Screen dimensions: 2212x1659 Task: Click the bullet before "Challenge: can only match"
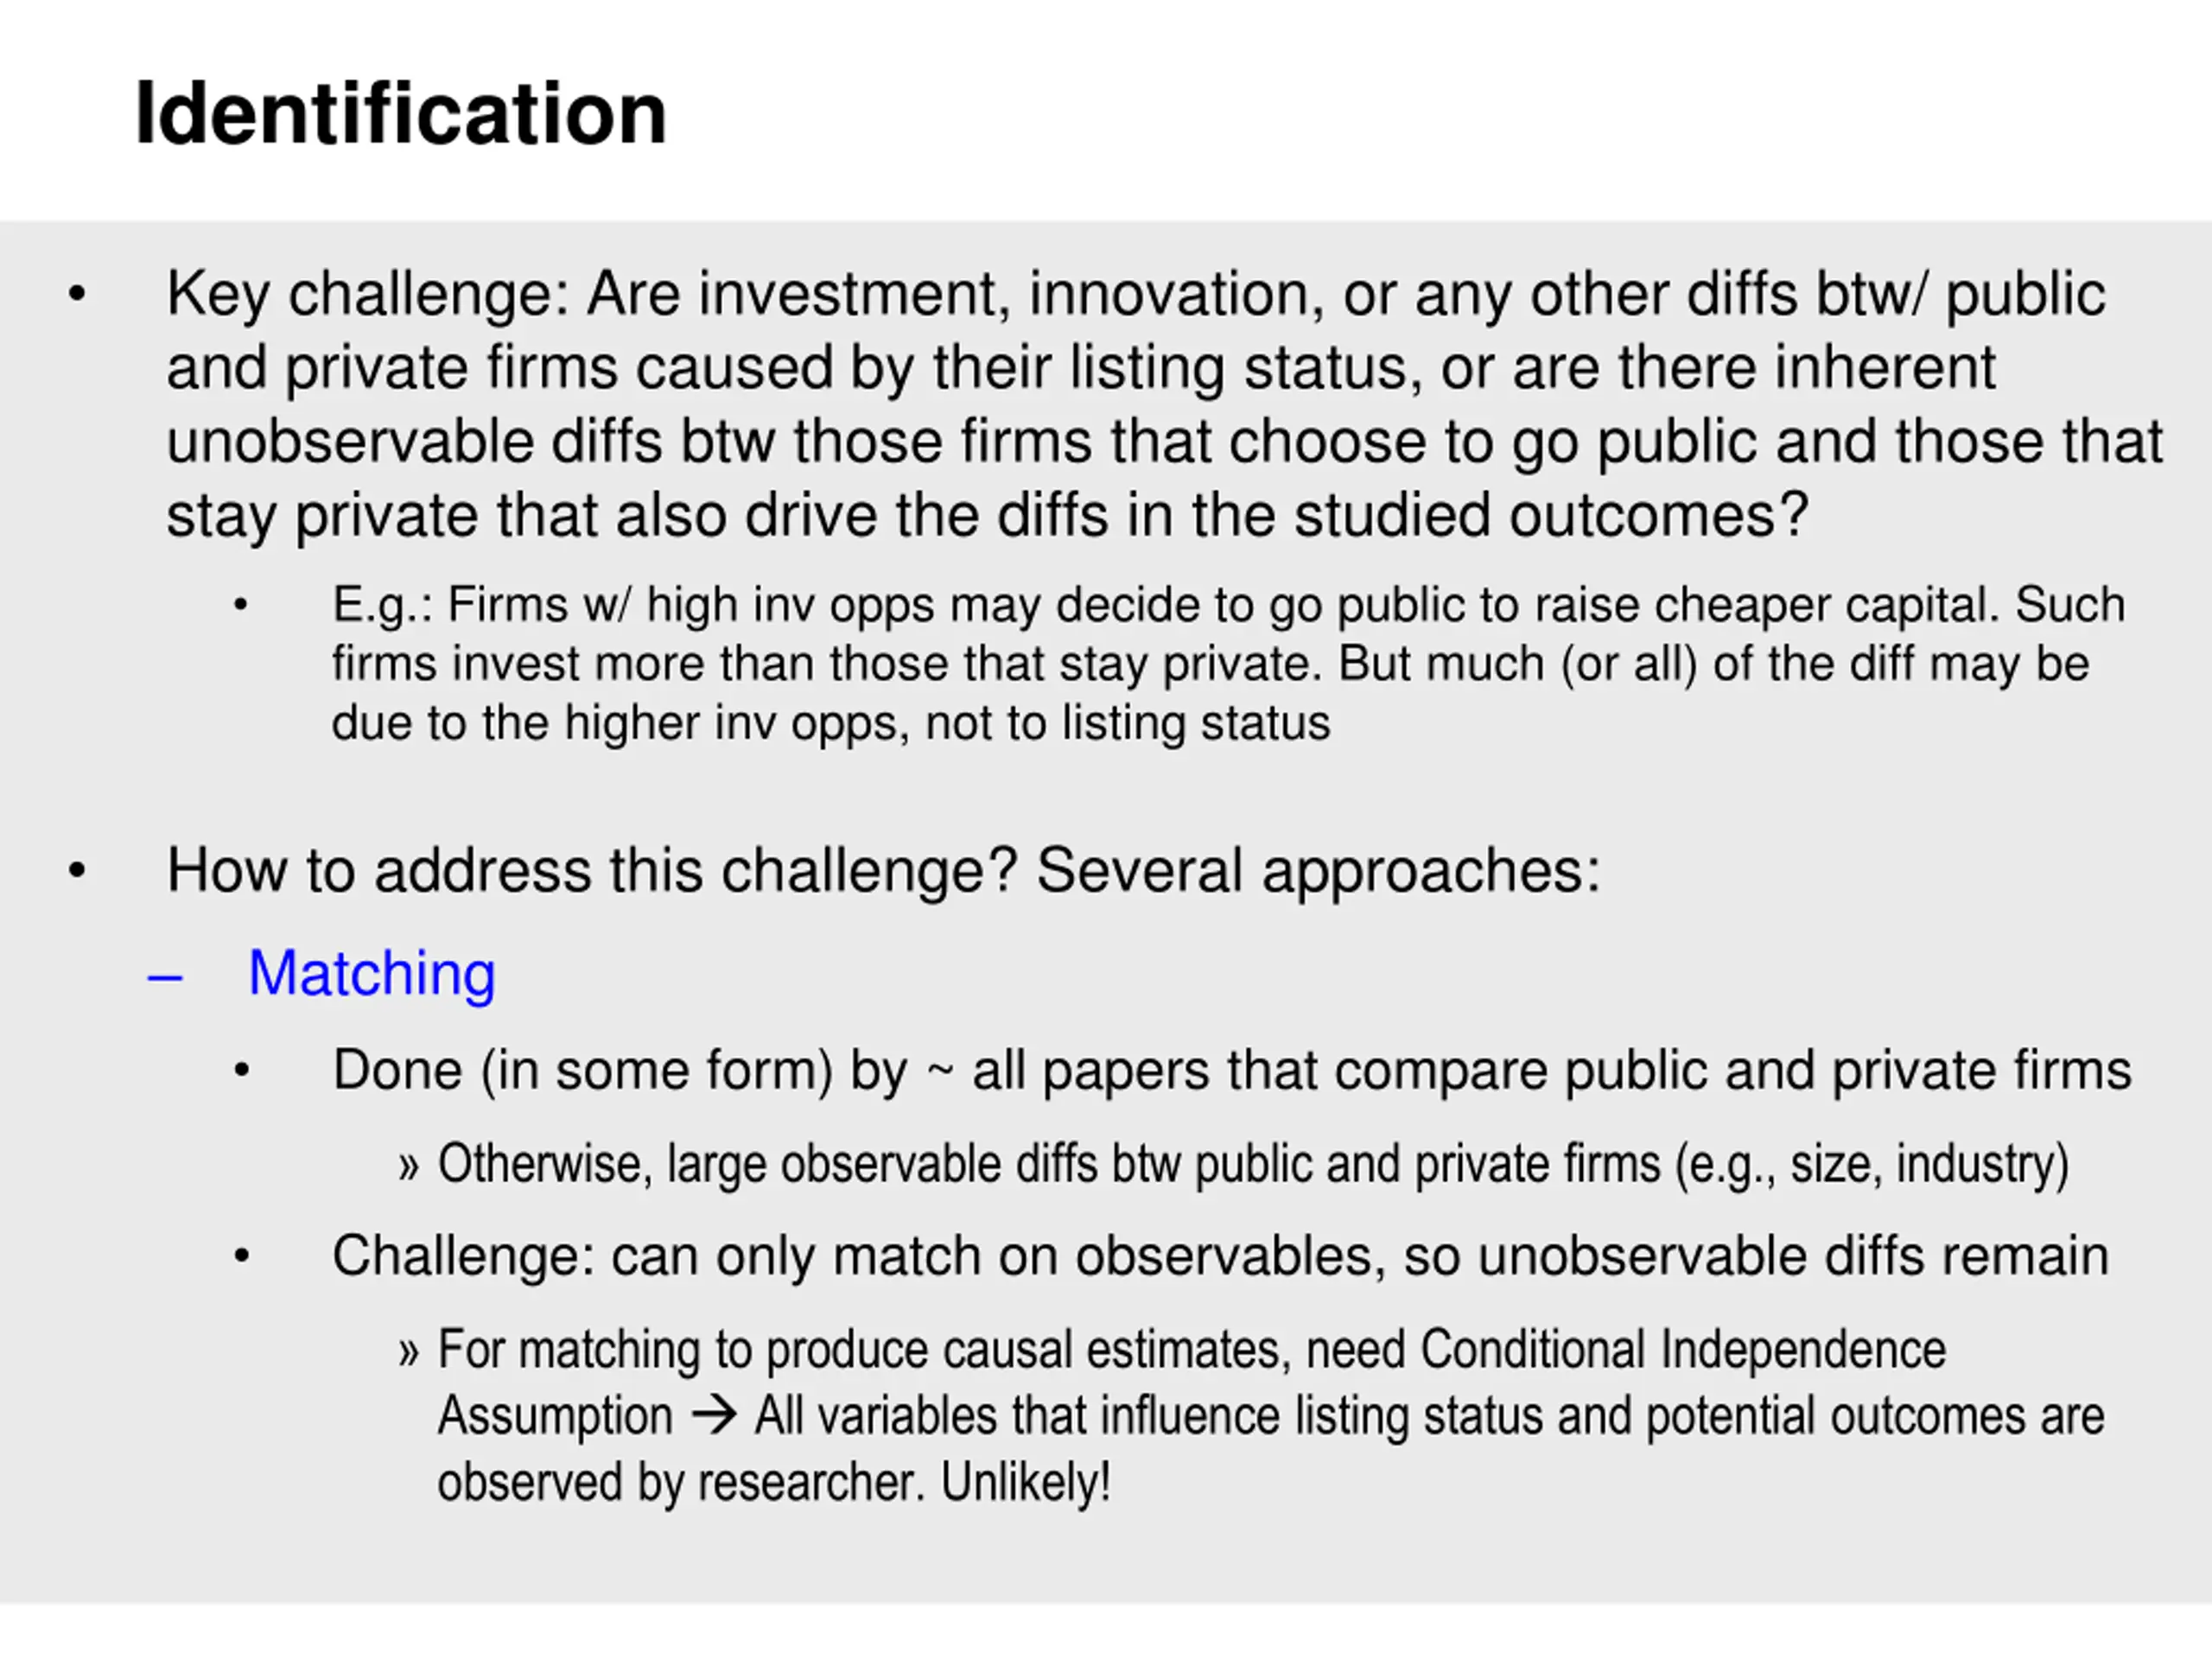tap(241, 1256)
